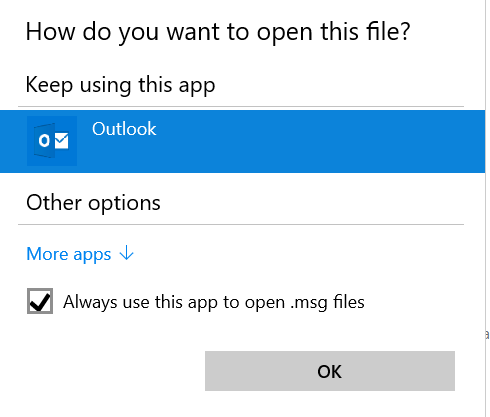Click the Outlook envelope app icon
This screenshot has height=417, width=490.
coord(52,141)
